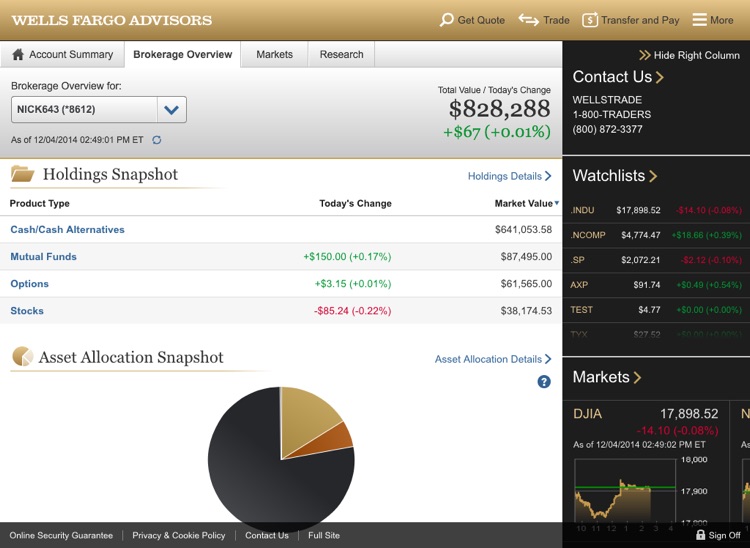This screenshot has width=750, height=548.
Task: Switch to the Brokerage Overview tab
Action: 183,54
